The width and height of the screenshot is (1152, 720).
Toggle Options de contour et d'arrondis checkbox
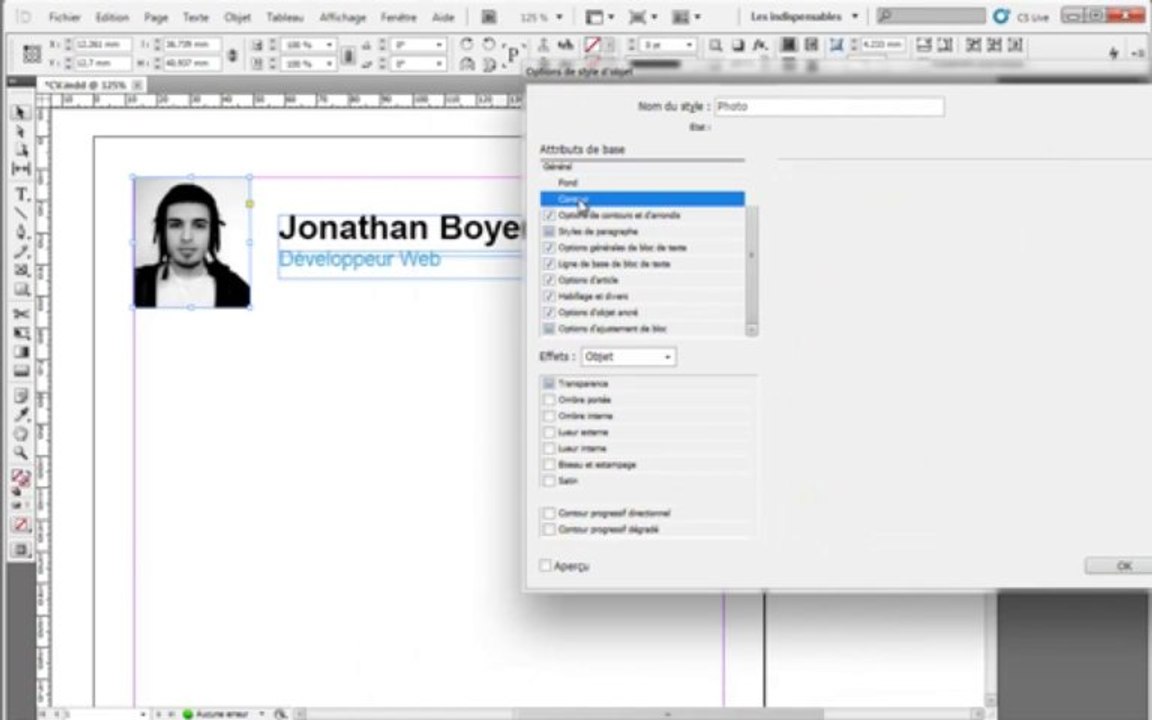549,215
